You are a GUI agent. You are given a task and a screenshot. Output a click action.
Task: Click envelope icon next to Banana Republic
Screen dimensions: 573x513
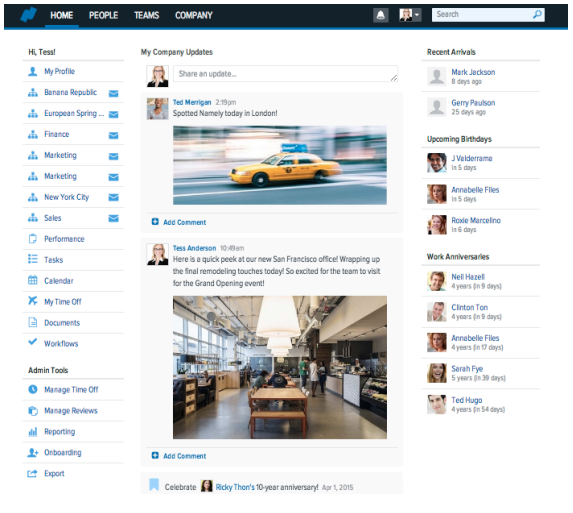tap(114, 93)
